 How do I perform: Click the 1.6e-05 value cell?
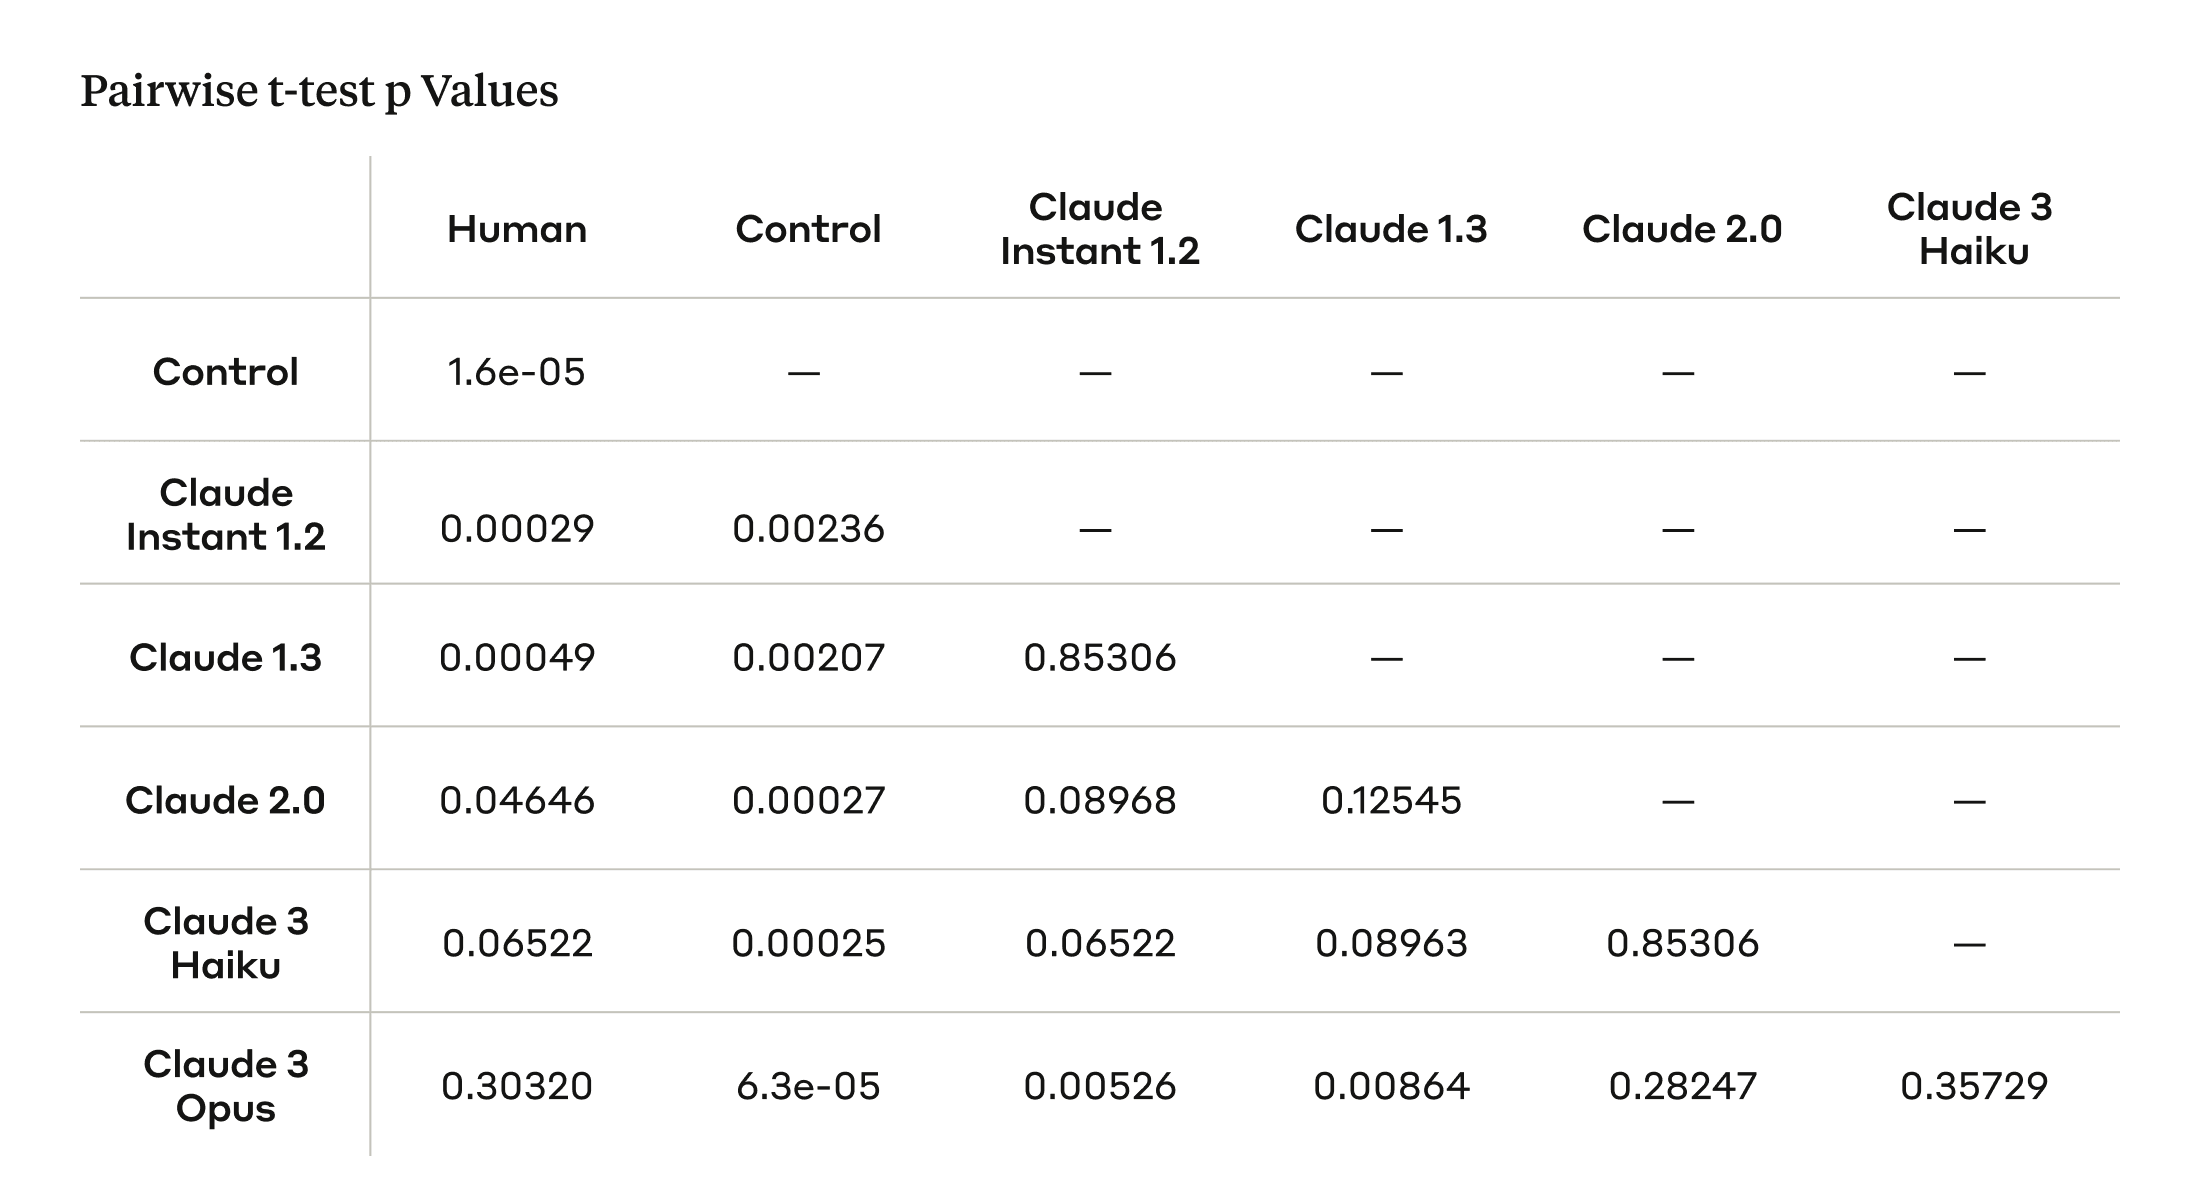point(517,372)
